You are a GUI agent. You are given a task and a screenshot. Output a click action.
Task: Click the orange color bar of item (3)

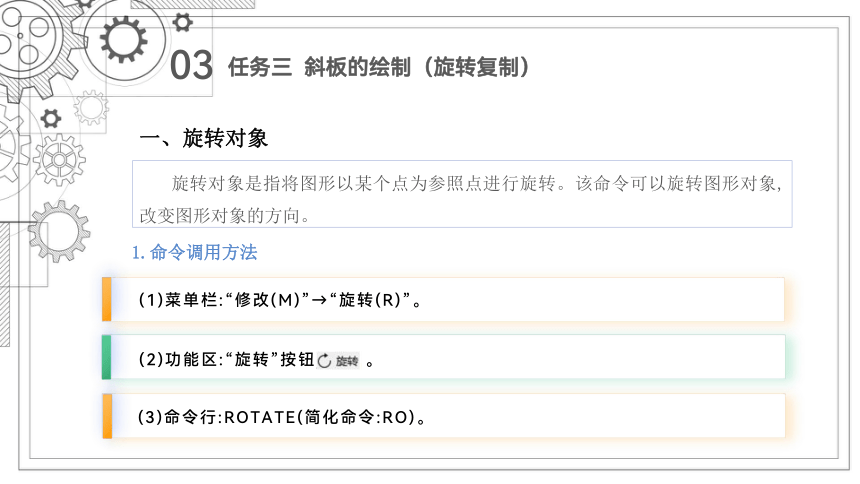107,416
